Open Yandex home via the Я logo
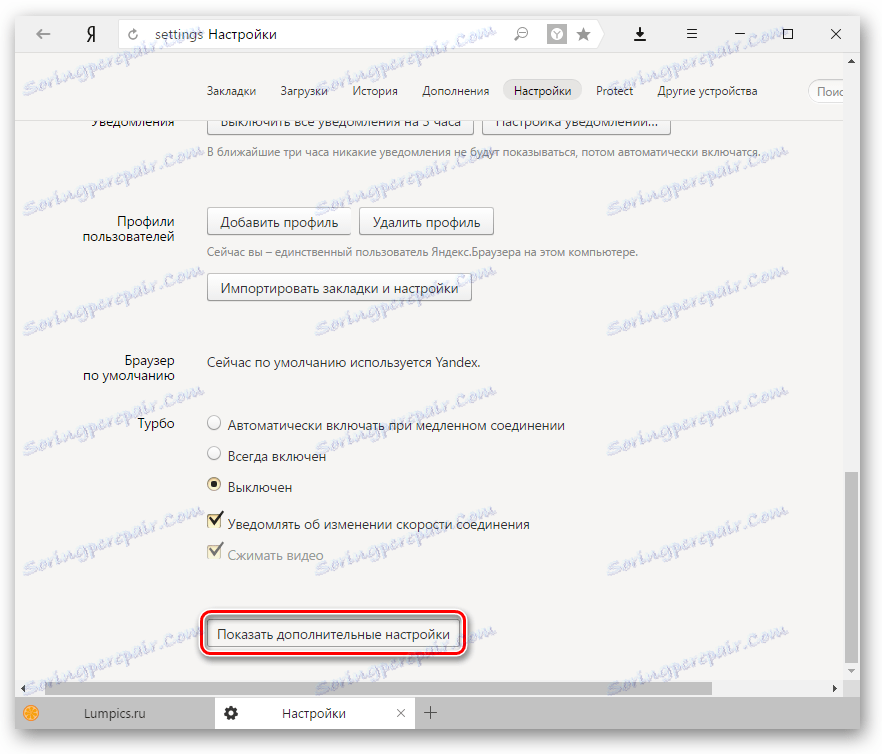 [91, 35]
